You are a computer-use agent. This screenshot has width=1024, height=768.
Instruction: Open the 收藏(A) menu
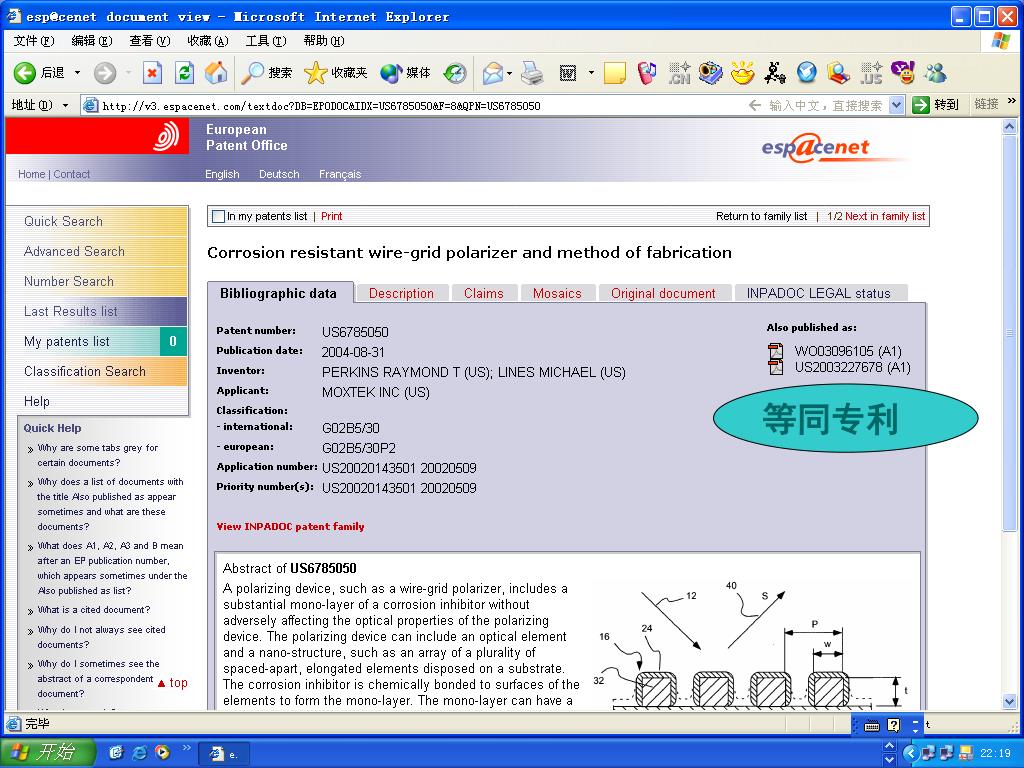(x=208, y=41)
